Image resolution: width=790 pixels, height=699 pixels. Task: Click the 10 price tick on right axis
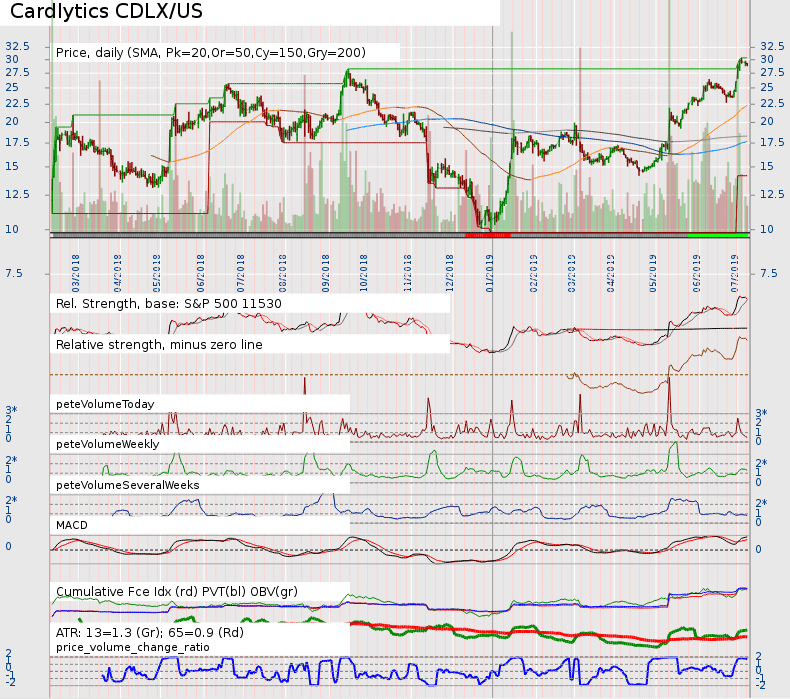[x=767, y=229]
